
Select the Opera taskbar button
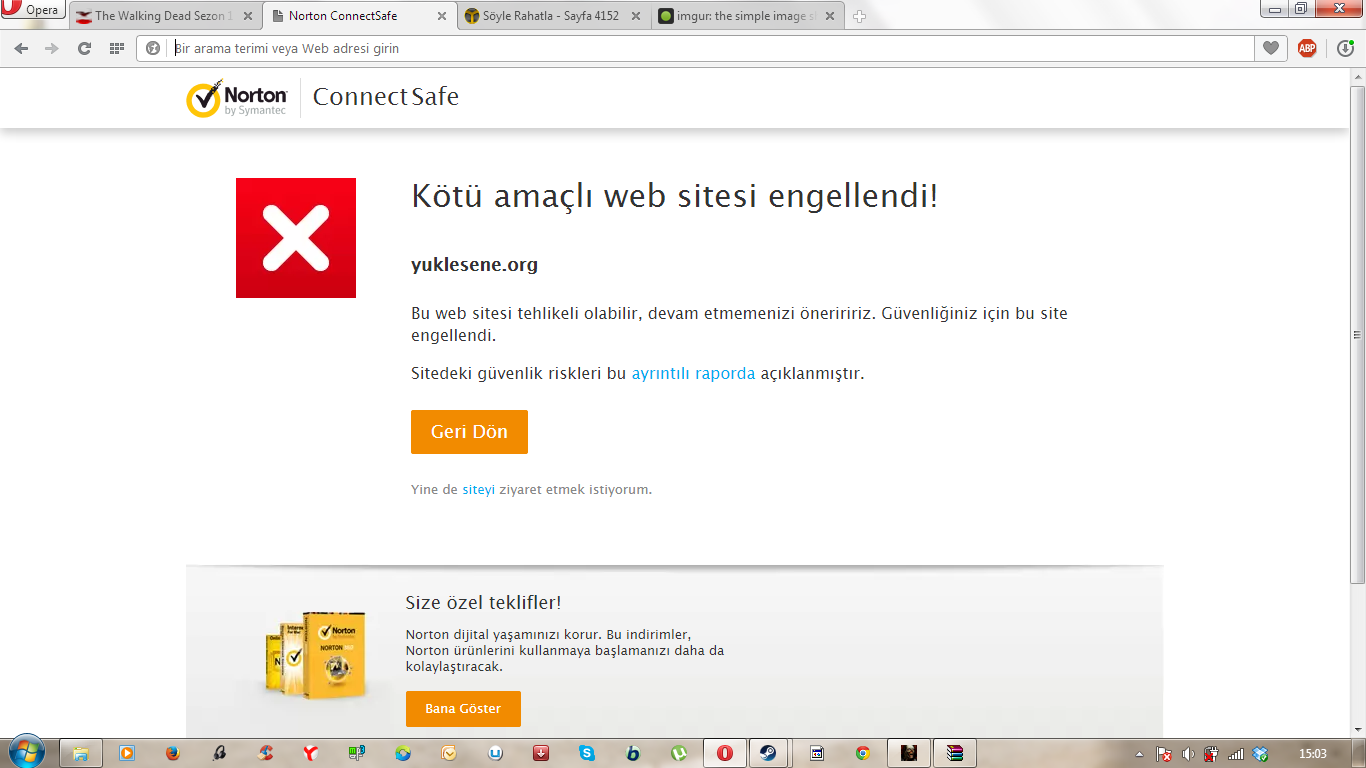tap(725, 753)
